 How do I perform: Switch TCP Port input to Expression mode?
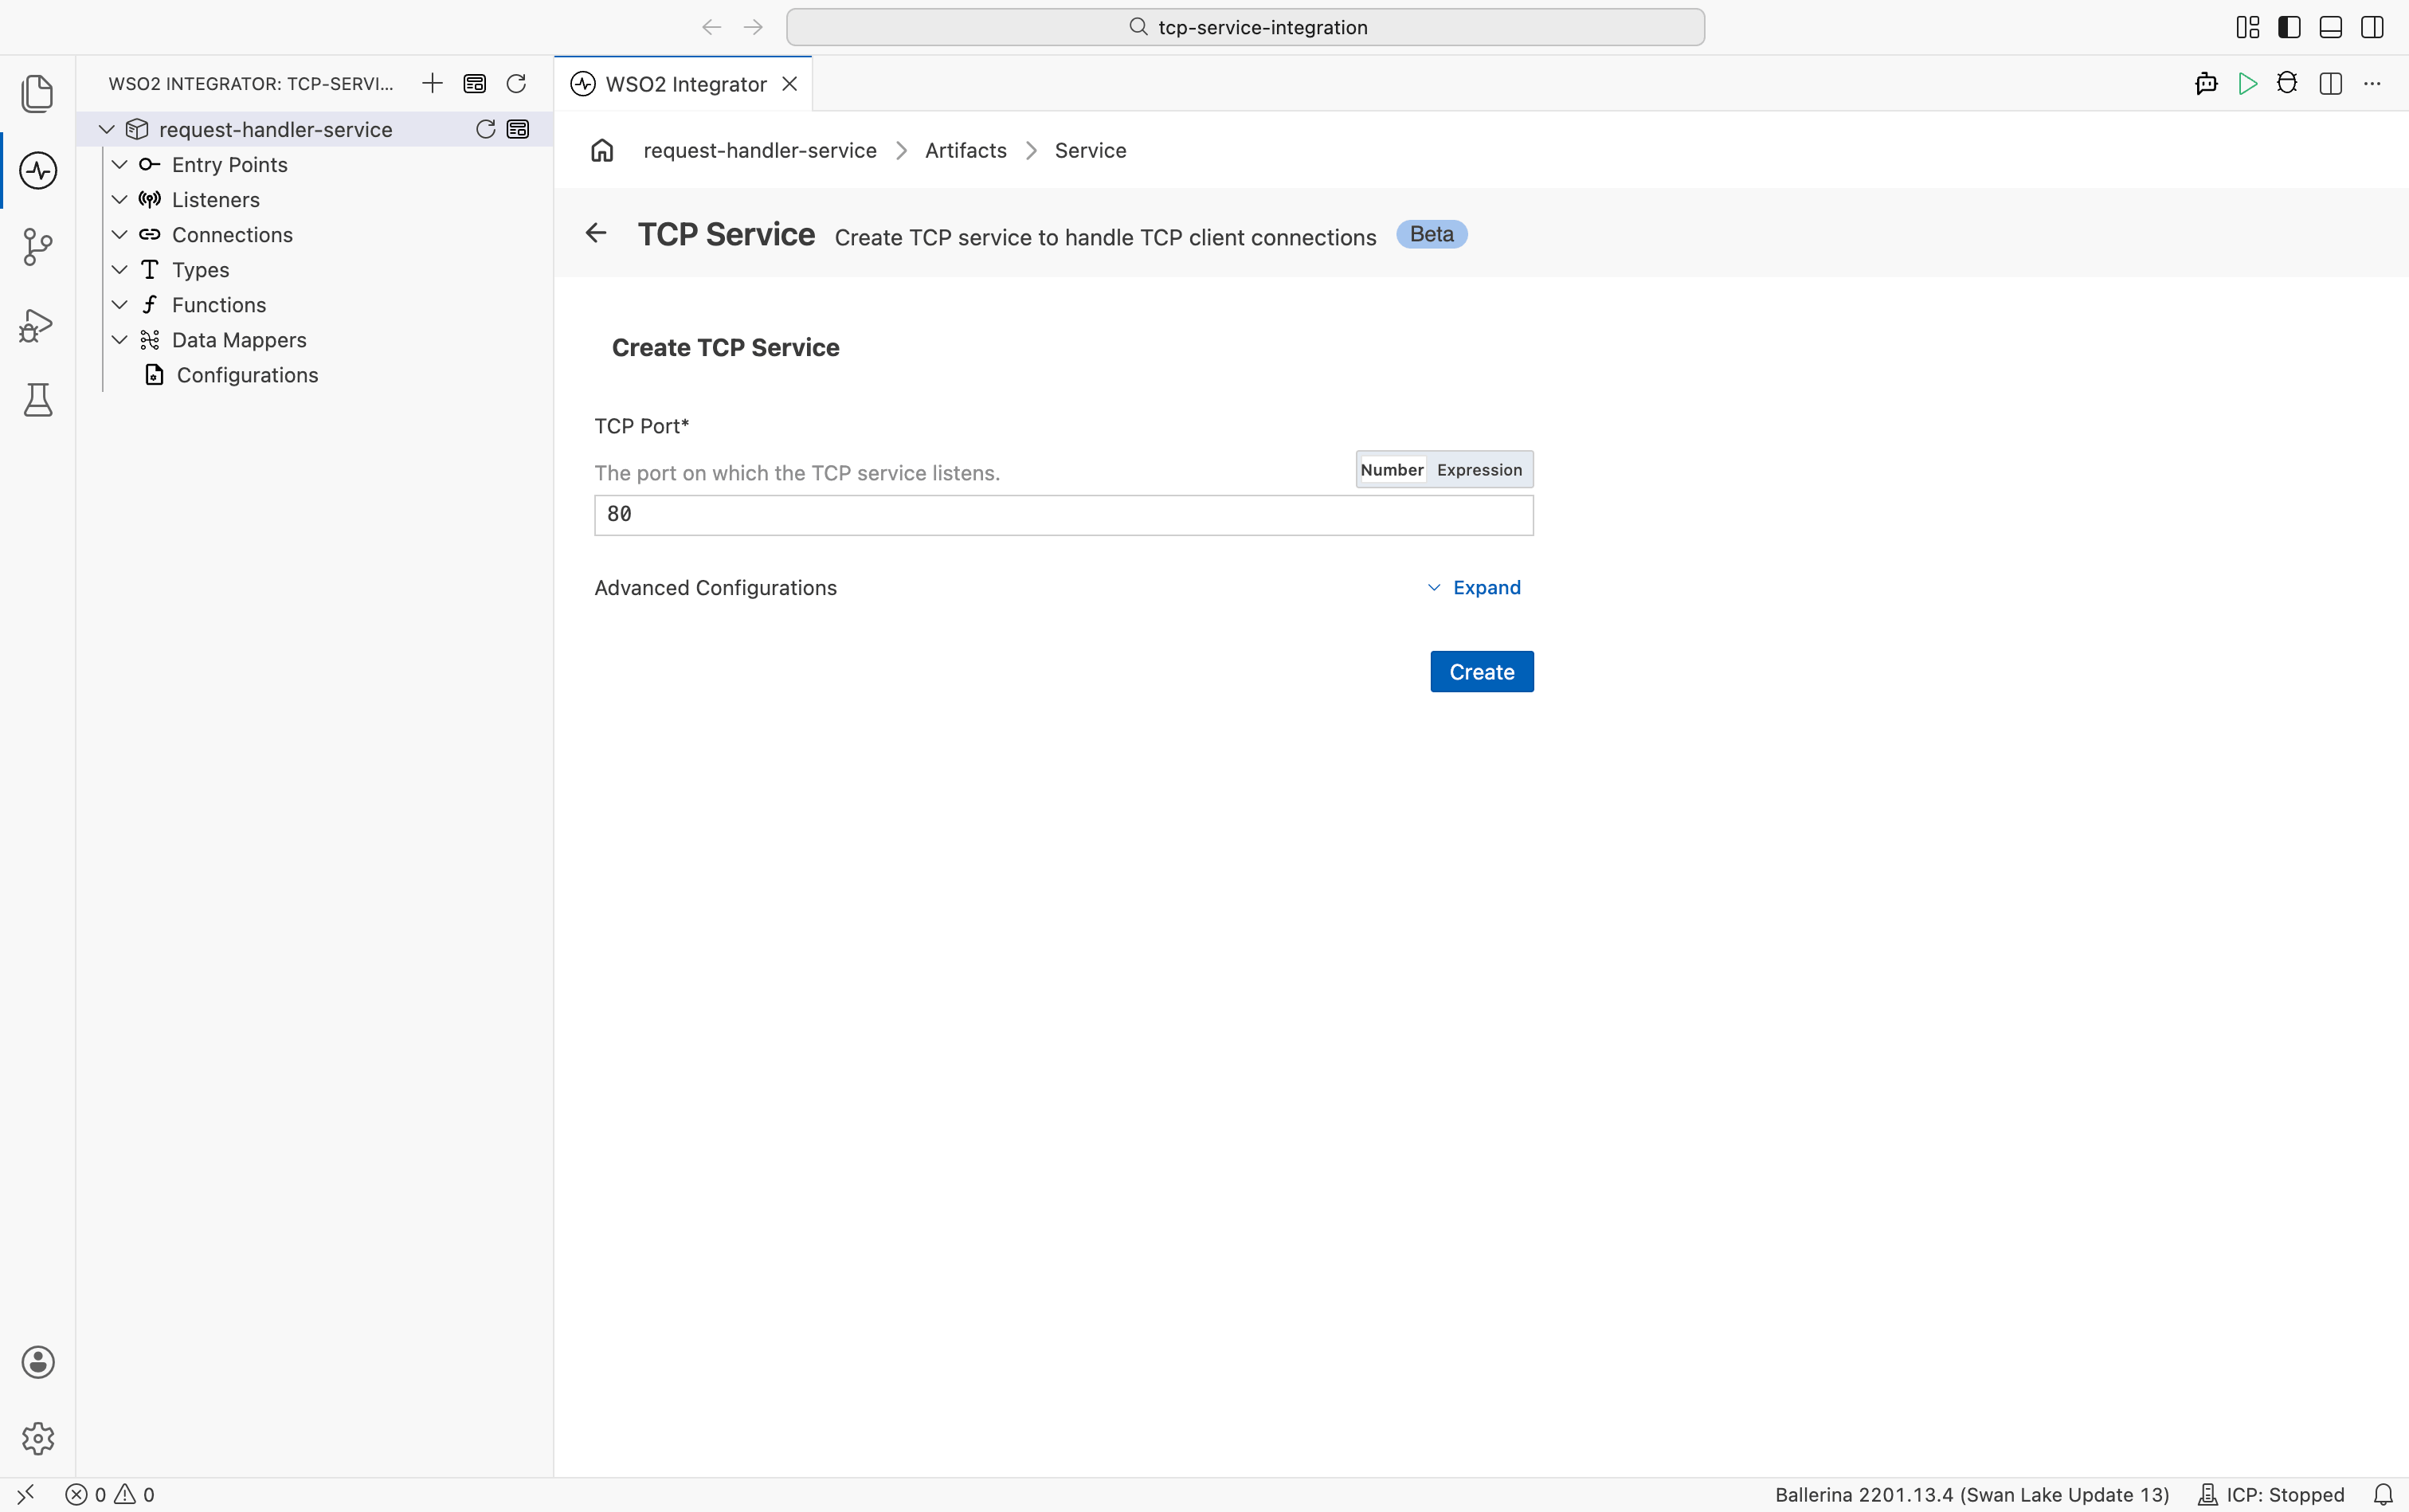pos(1480,470)
